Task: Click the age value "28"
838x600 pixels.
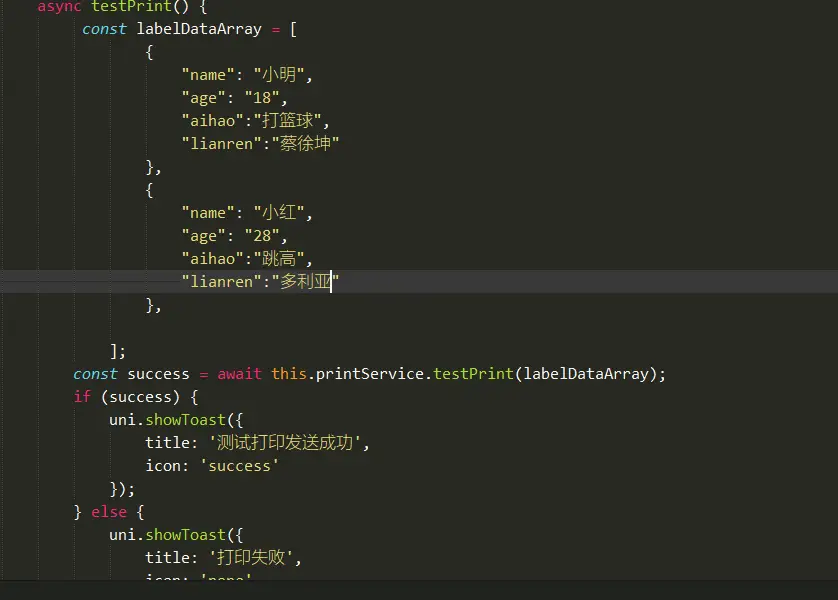Action: point(270,236)
